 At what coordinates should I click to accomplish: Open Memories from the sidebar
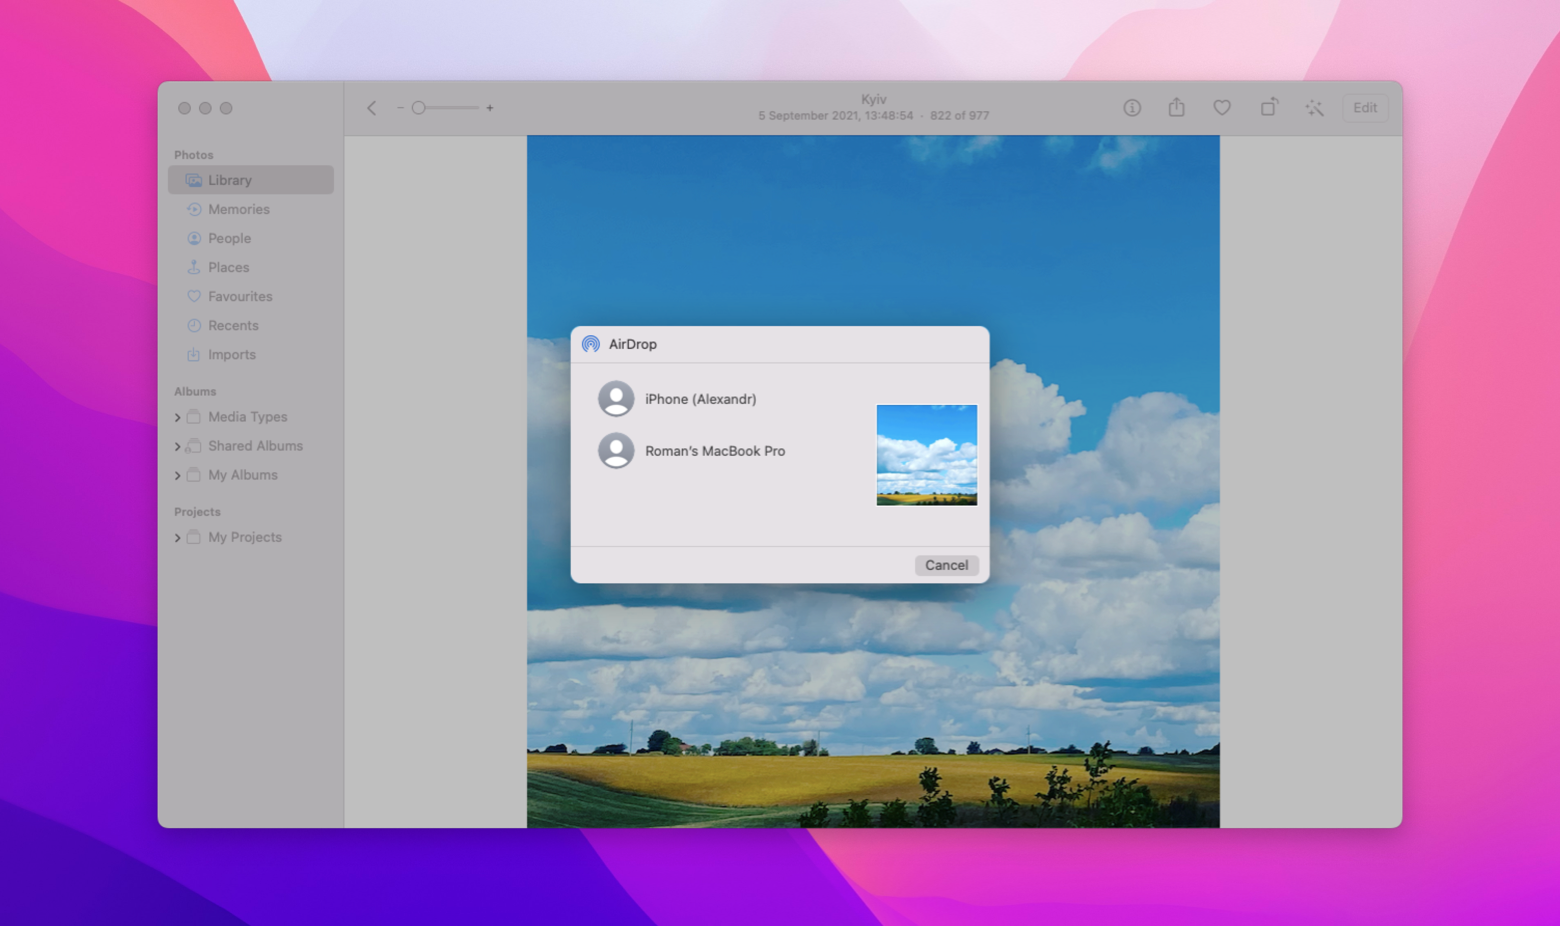click(x=238, y=209)
